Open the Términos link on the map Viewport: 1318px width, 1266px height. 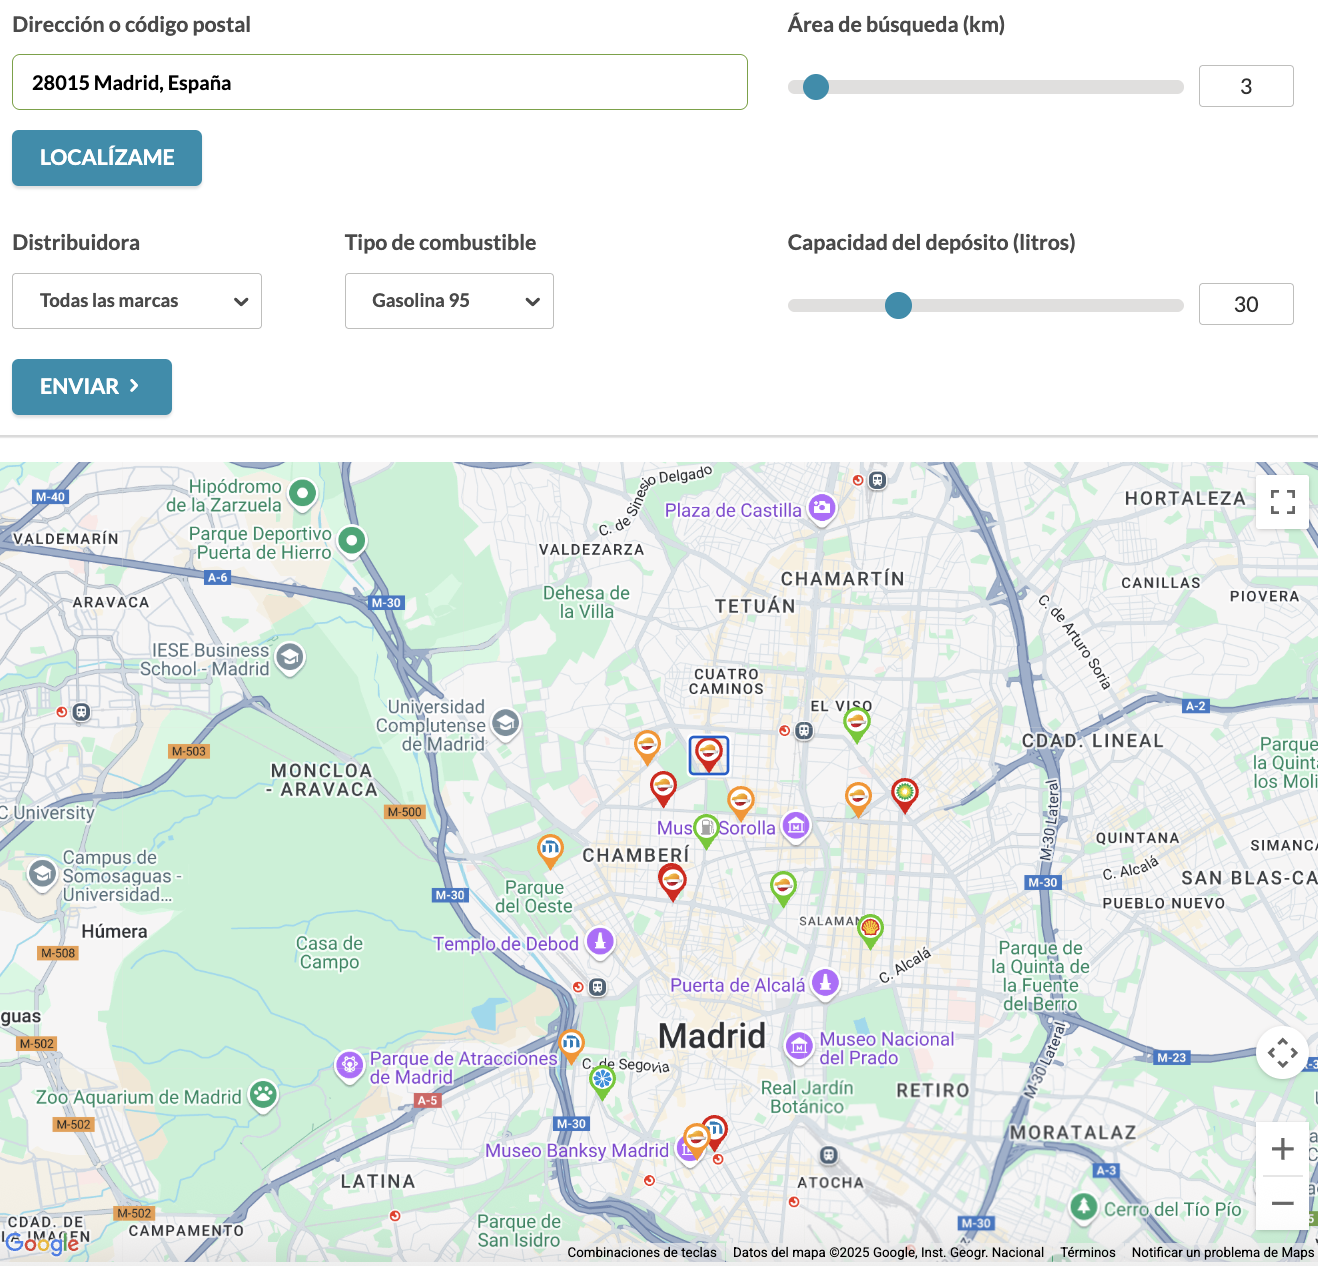(1087, 1252)
